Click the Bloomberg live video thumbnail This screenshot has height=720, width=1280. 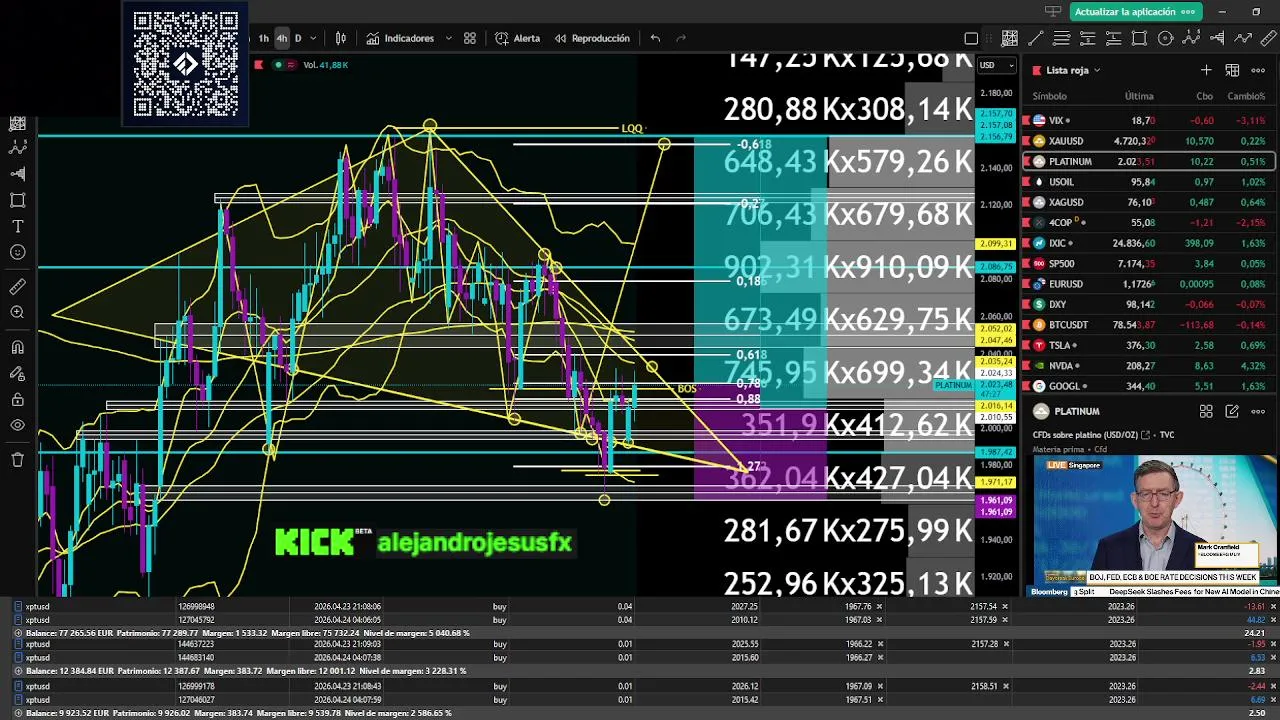pyautogui.click(x=1155, y=527)
